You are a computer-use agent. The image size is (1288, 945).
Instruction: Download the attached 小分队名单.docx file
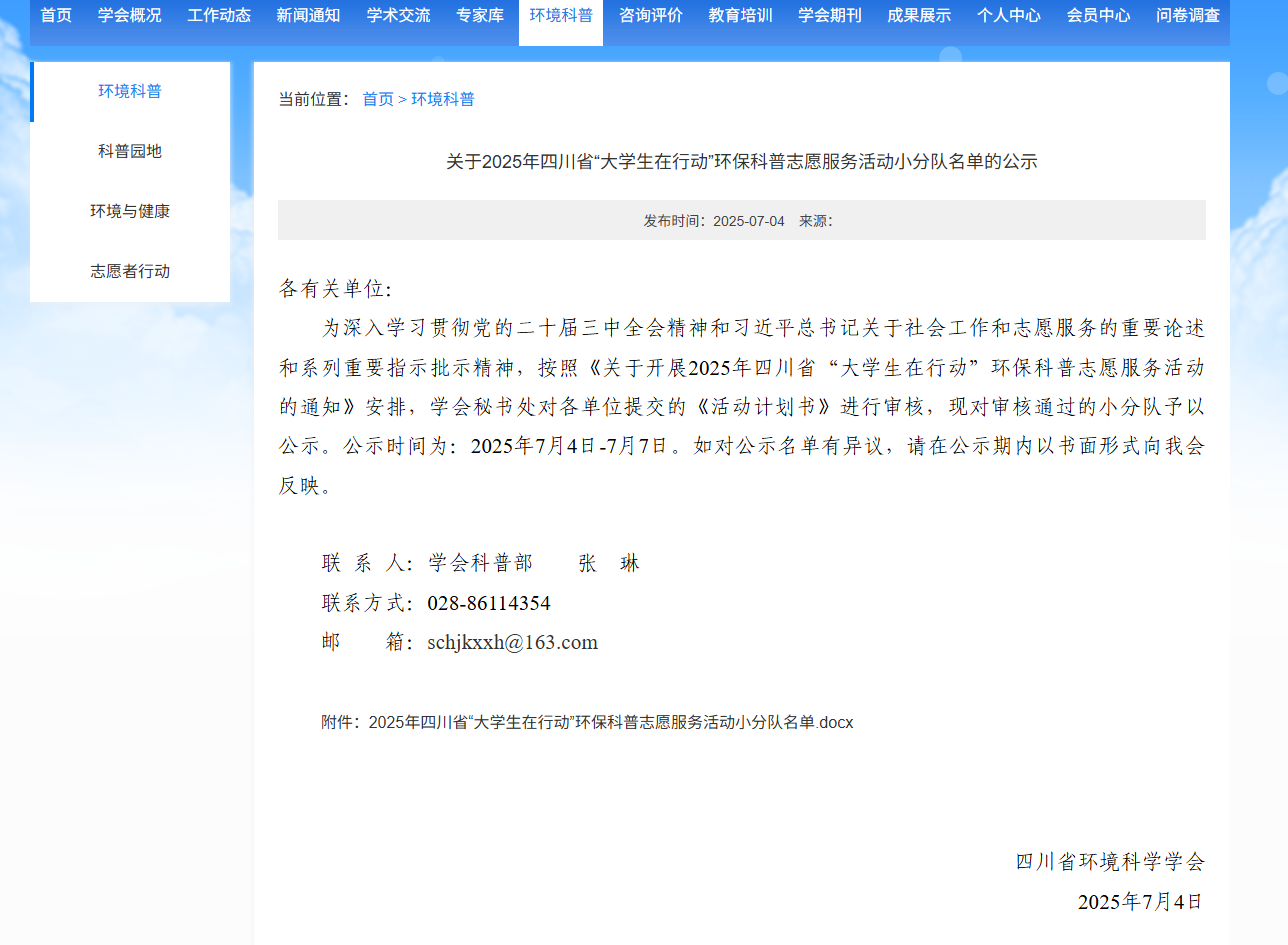tap(611, 722)
